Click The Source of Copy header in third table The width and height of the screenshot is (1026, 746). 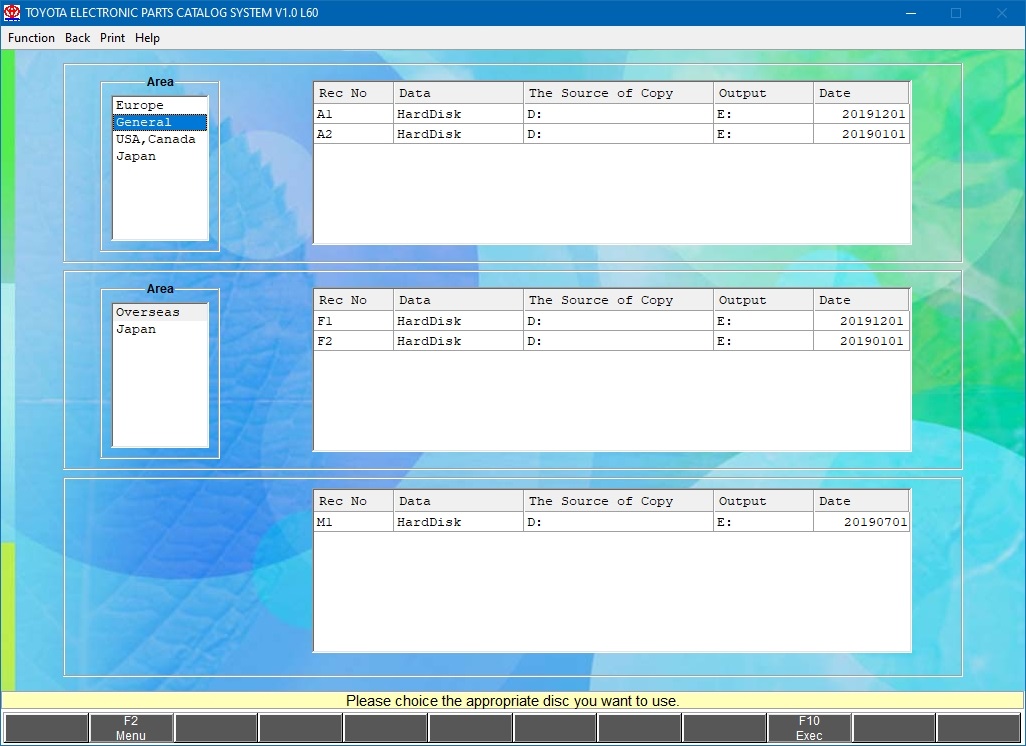coord(618,501)
